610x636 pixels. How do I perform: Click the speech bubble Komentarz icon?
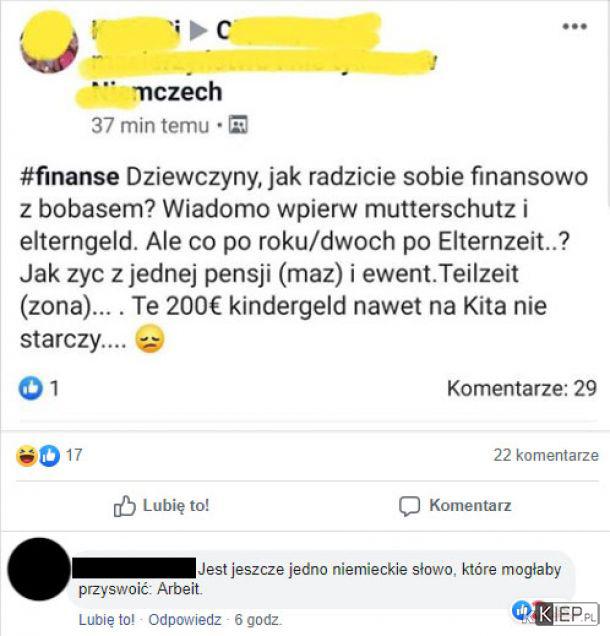(x=410, y=506)
